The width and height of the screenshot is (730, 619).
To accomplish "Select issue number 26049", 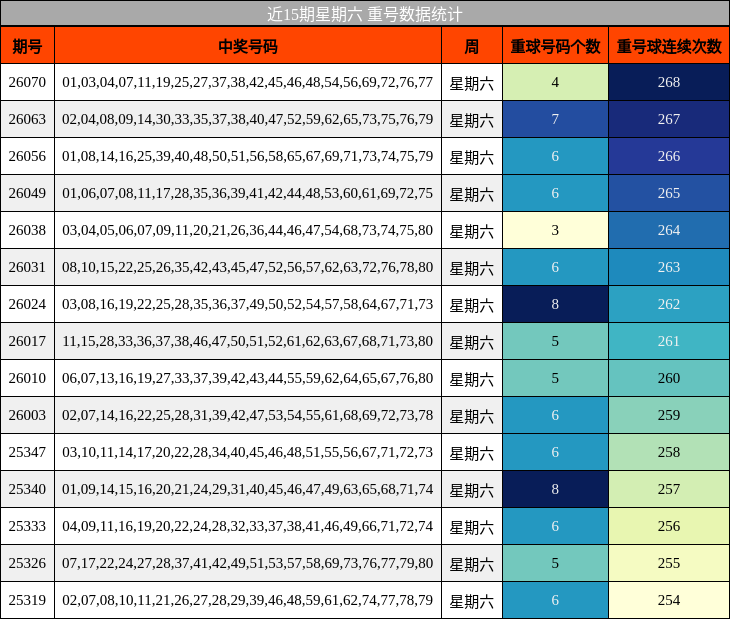I will pyautogui.click(x=27, y=193).
